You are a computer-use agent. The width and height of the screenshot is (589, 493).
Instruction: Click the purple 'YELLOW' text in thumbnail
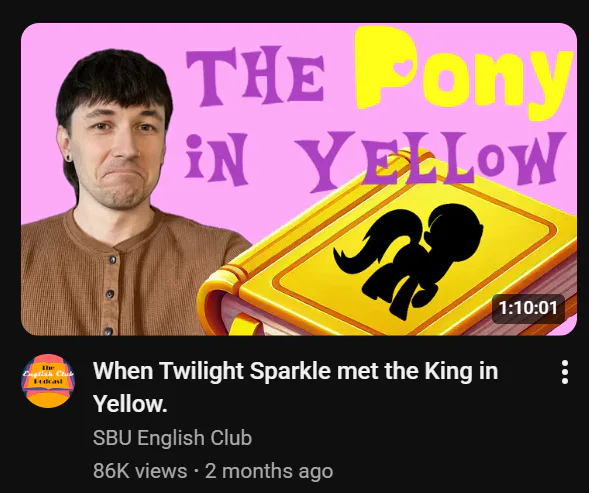[x=429, y=159]
